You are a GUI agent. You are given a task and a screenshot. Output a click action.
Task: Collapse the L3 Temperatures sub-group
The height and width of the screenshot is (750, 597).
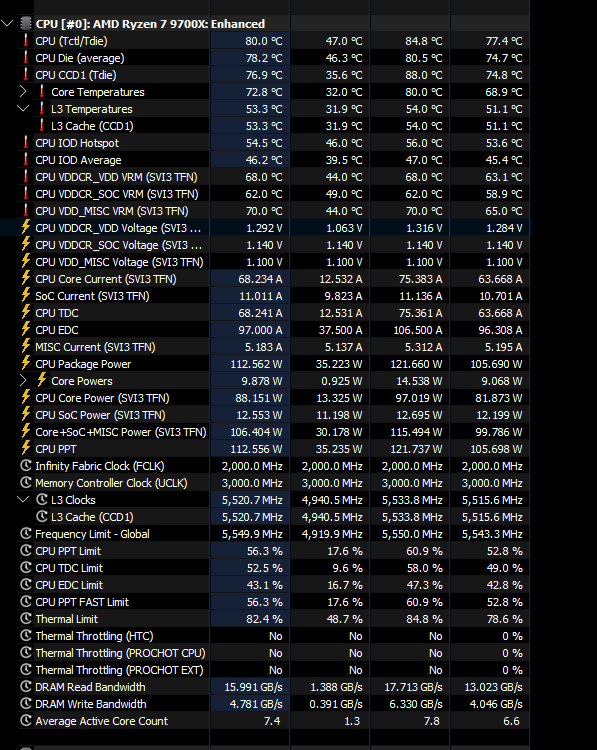pos(23,108)
